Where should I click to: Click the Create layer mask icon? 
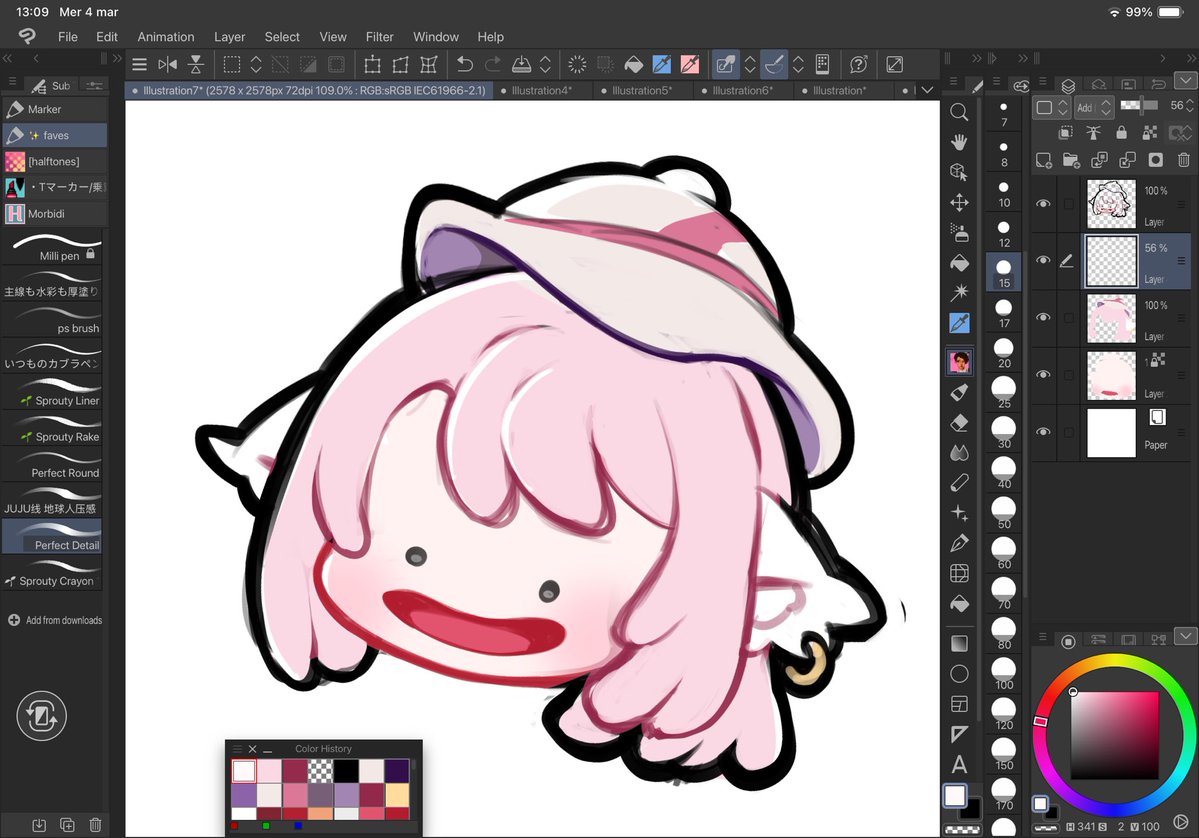1155,160
